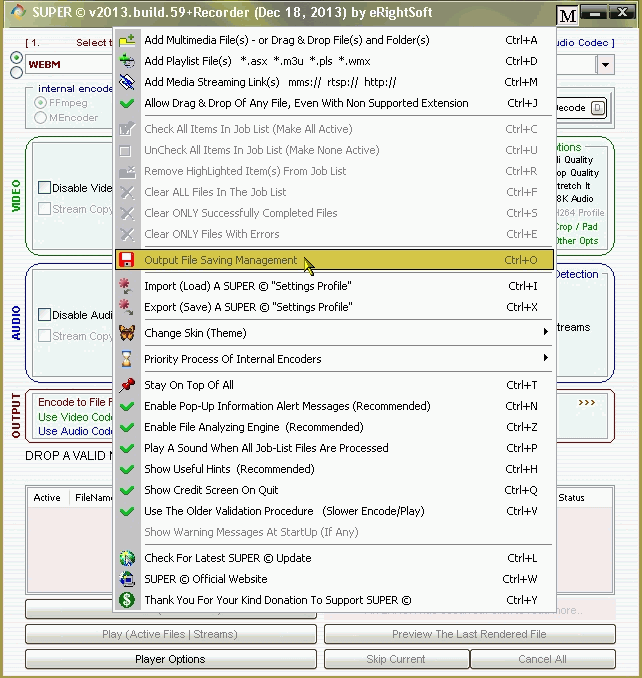This screenshot has width=642, height=678.
Task: Expand Priority Process Of Internal Encoders arrow
Action: coord(546,358)
